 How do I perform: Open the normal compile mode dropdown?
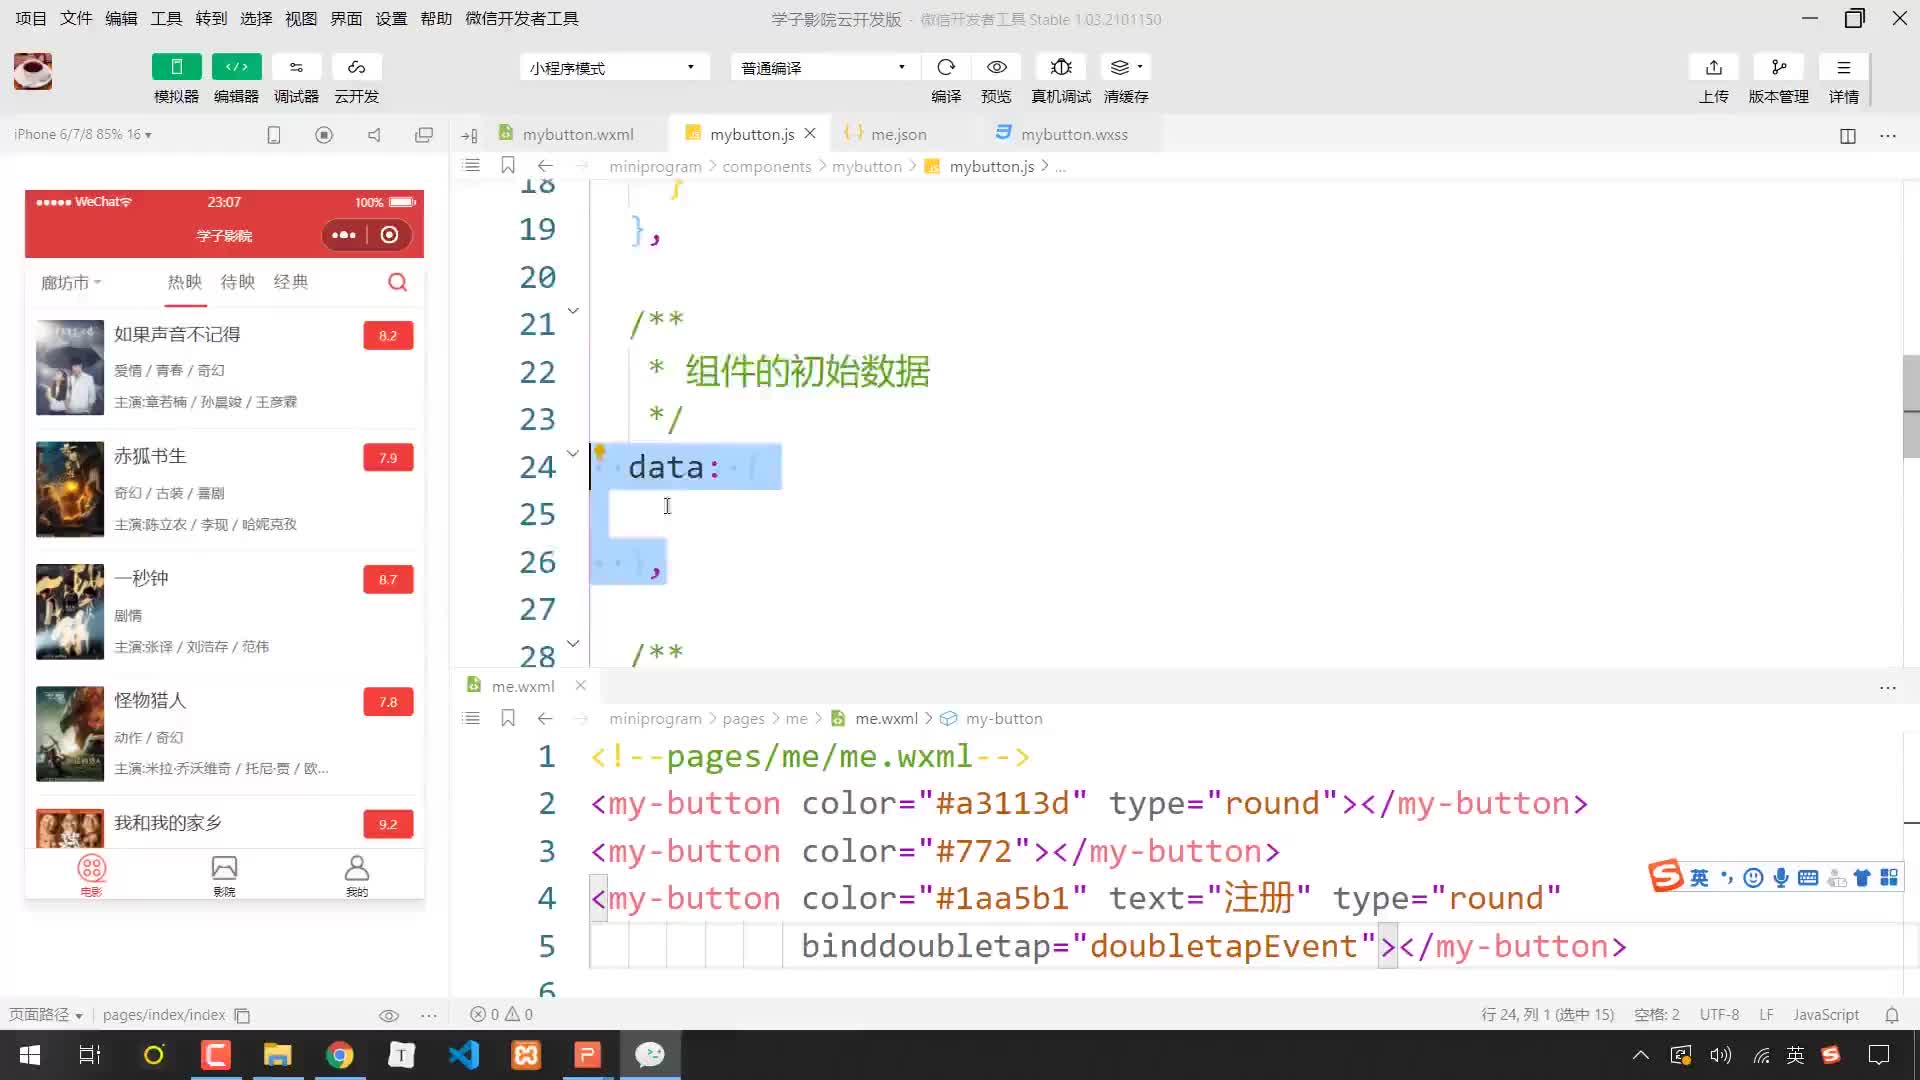click(x=824, y=67)
